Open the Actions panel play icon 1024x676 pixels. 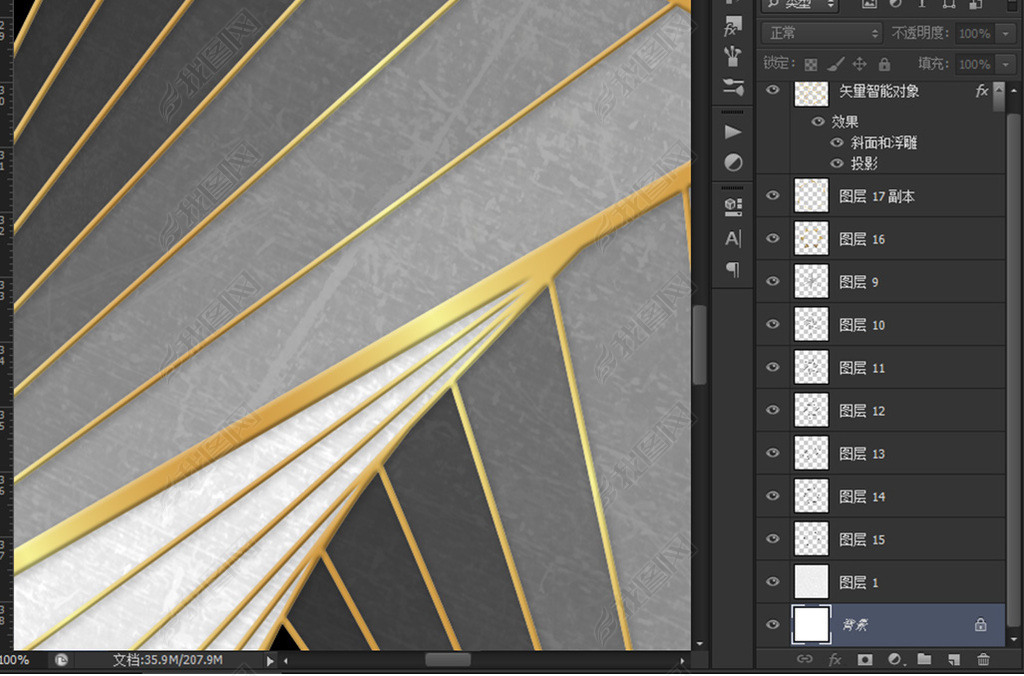pyautogui.click(x=733, y=132)
